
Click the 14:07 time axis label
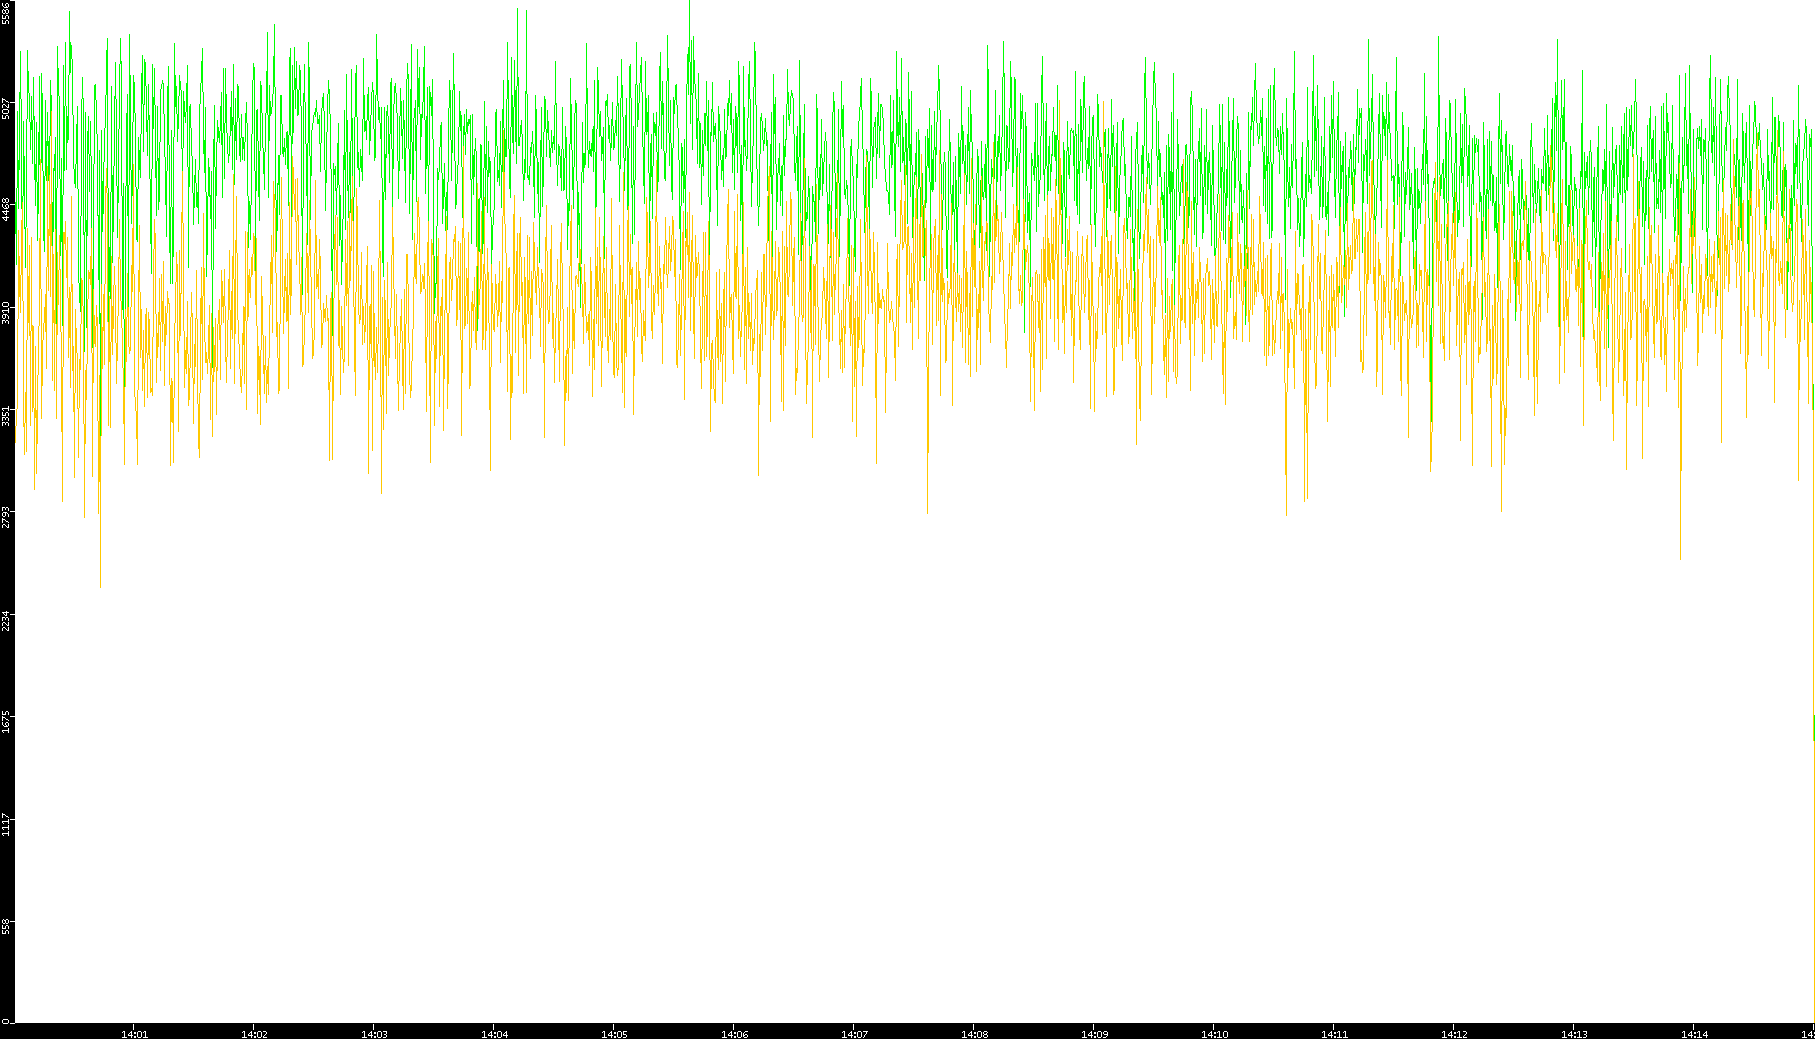[x=854, y=1033]
